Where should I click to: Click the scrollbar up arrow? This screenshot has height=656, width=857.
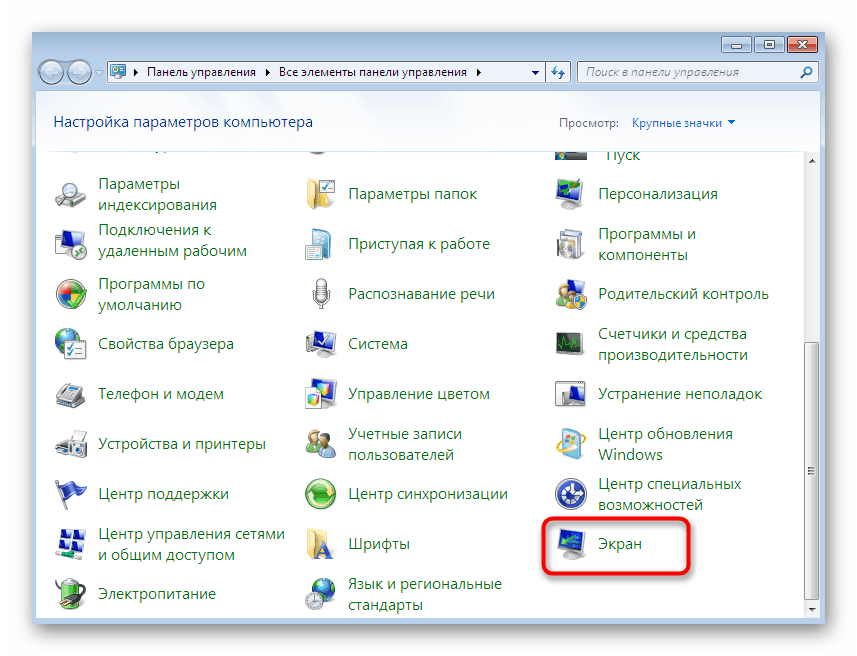[x=812, y=161]
